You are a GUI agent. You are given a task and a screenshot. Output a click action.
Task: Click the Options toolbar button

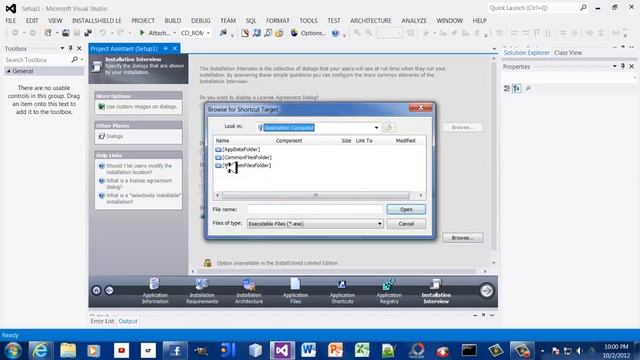[x=308, y=33]
